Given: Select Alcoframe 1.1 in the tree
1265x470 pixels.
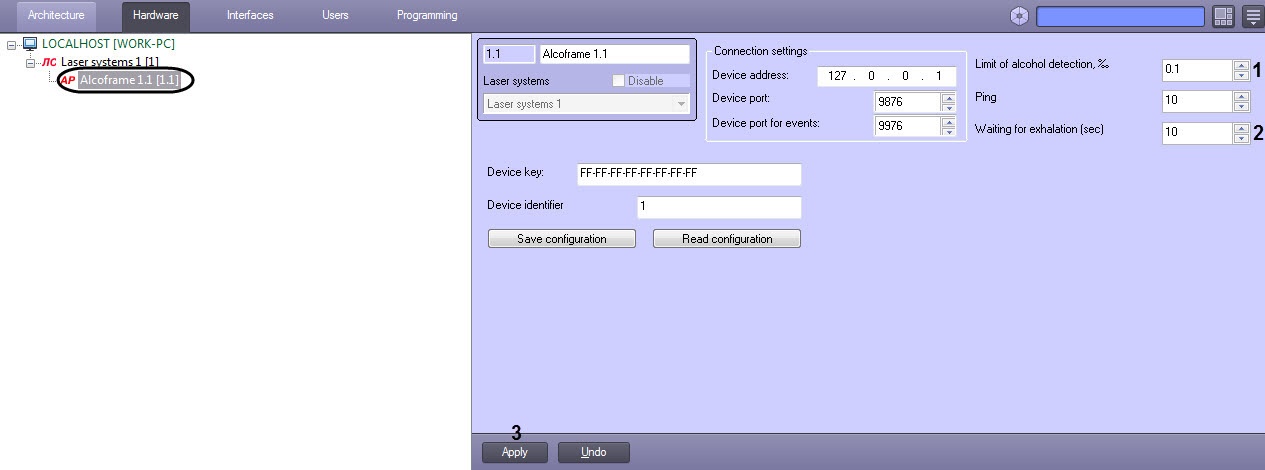Looking at the screenshot, I should [x=130, y=80].
